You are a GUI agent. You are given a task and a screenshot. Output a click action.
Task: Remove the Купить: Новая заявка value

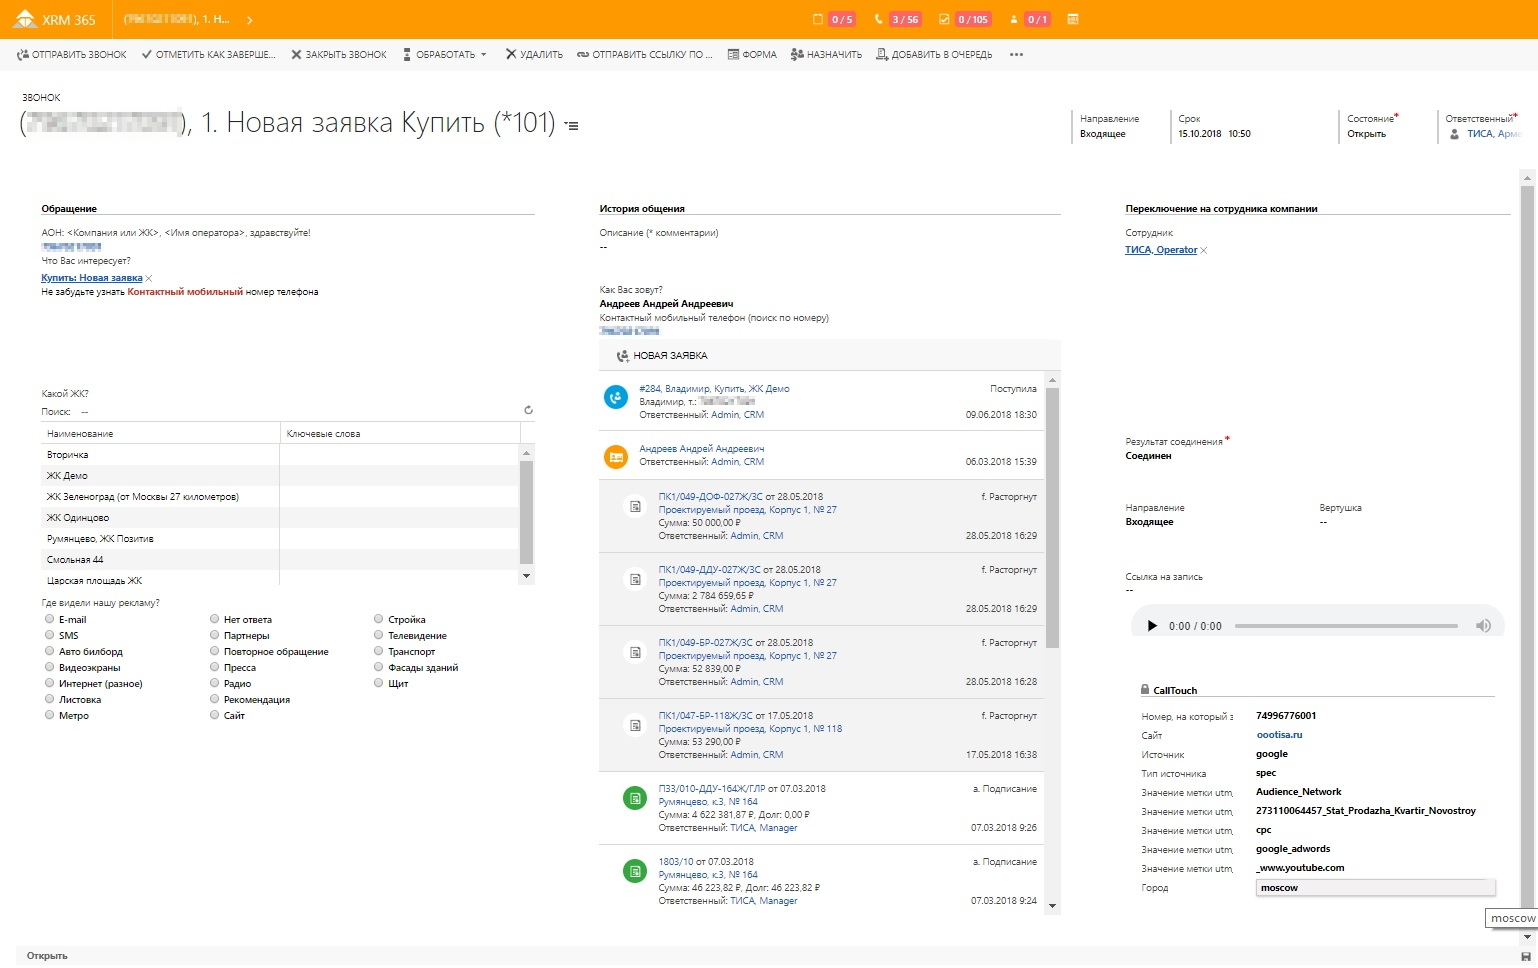coord(149,279)
